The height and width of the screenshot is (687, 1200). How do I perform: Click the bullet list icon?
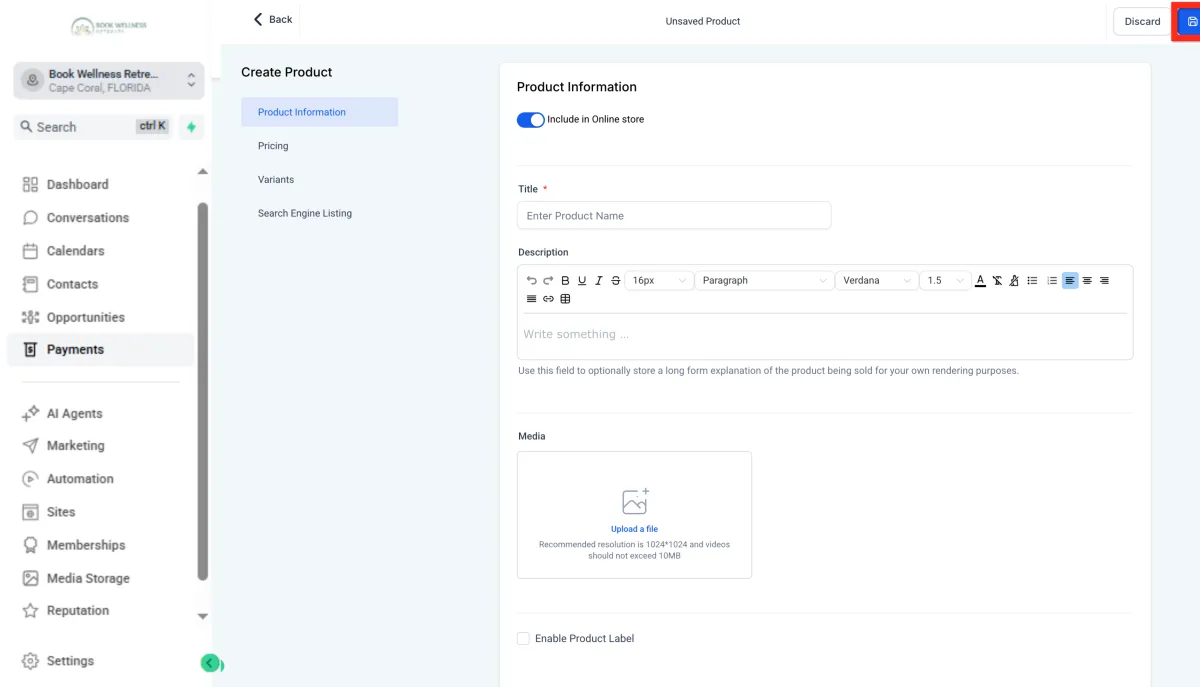click(x=1032, y=281)
